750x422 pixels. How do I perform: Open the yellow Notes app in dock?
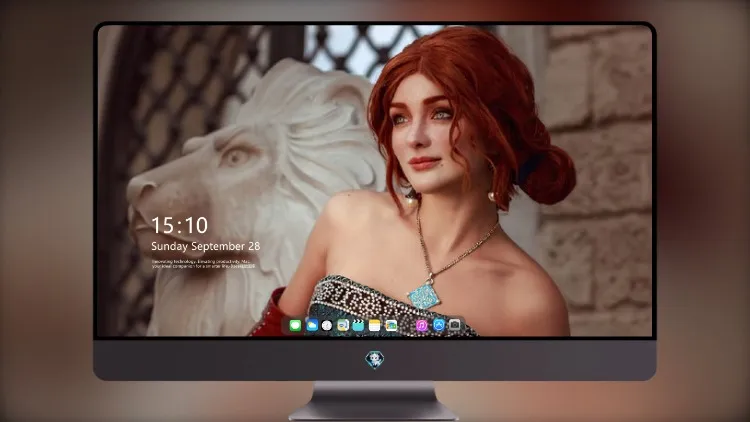[375, 326]
